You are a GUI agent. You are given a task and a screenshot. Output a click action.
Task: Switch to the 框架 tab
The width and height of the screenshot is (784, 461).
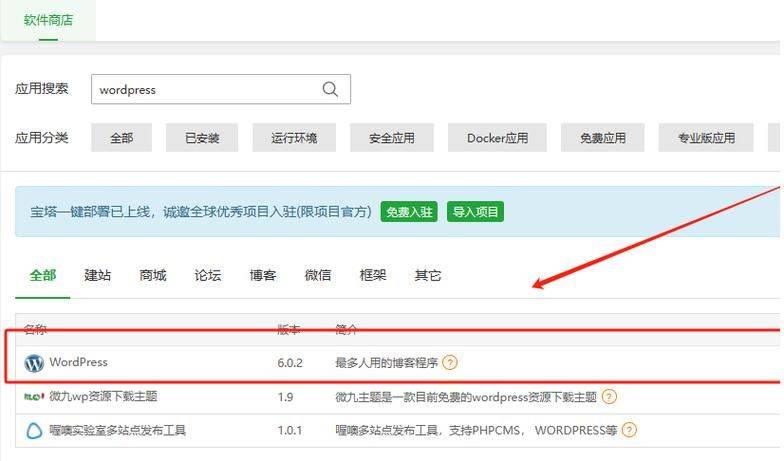[x=372, y=276]
